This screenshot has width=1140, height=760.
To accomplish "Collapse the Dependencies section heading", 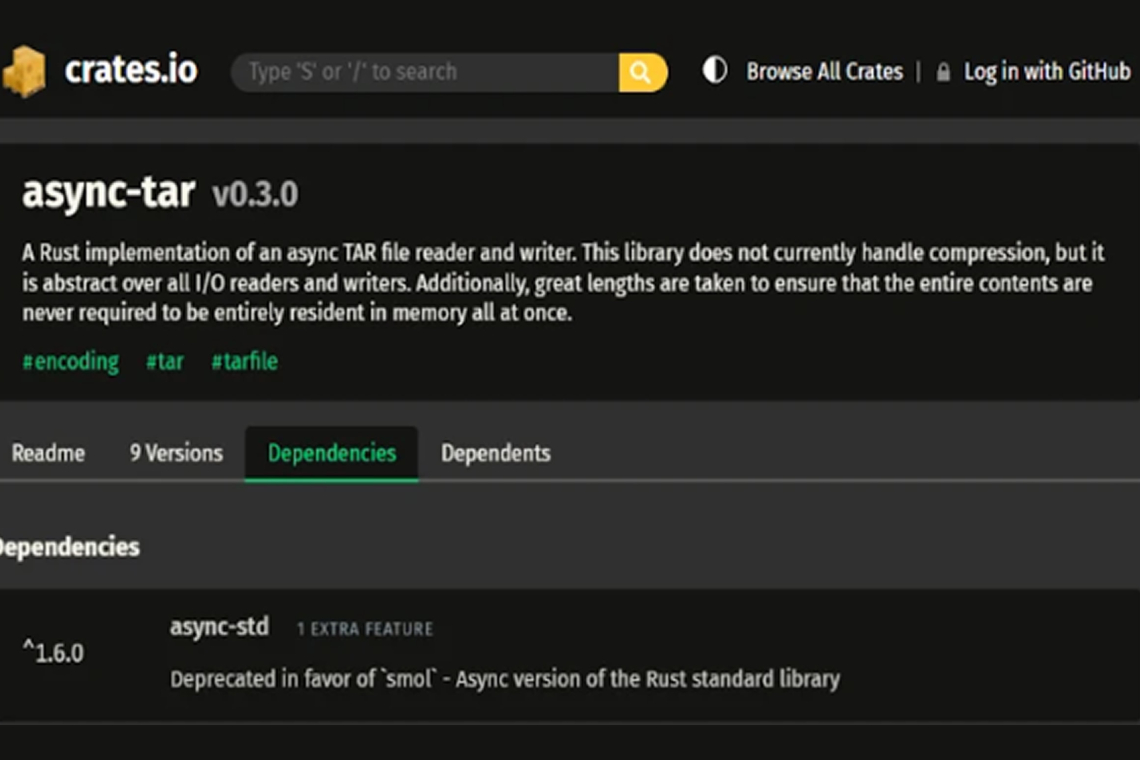I will tap(70, 547).
